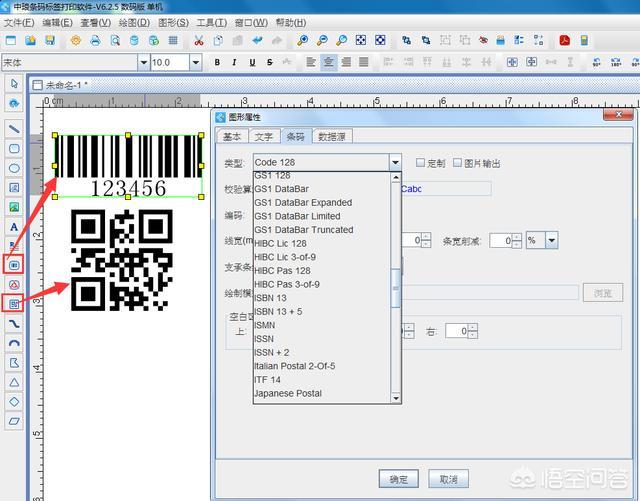Switch to the 数据源 tab
Viewport: 640px width, 501px height.
[x=332, y=136]
